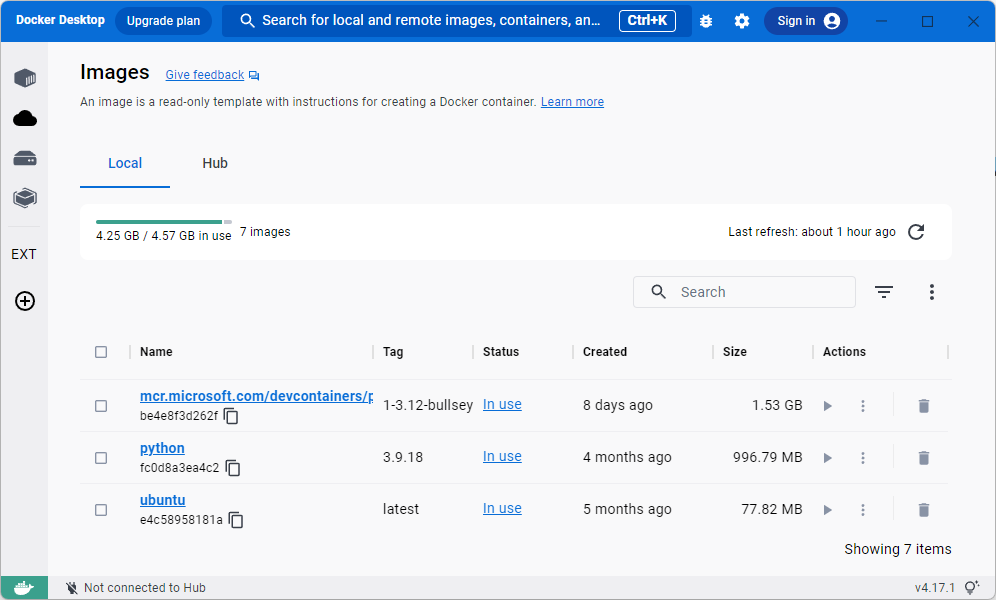Focus the images Search input field
This screenshot has width=996, height=600.
click(744, 292)
